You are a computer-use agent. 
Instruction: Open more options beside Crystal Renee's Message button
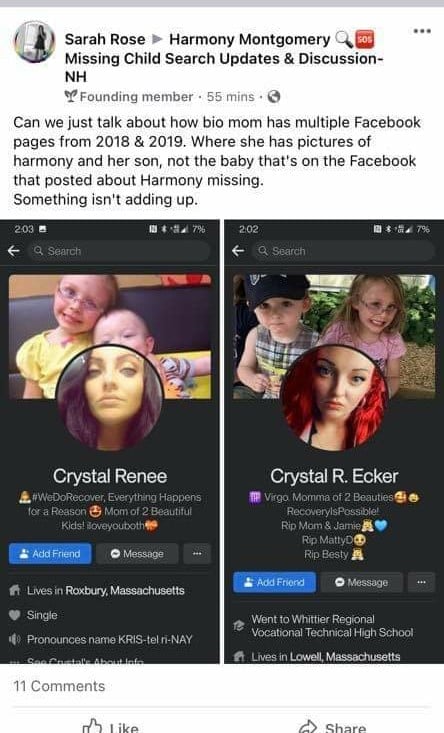click(x=197, y=553)
